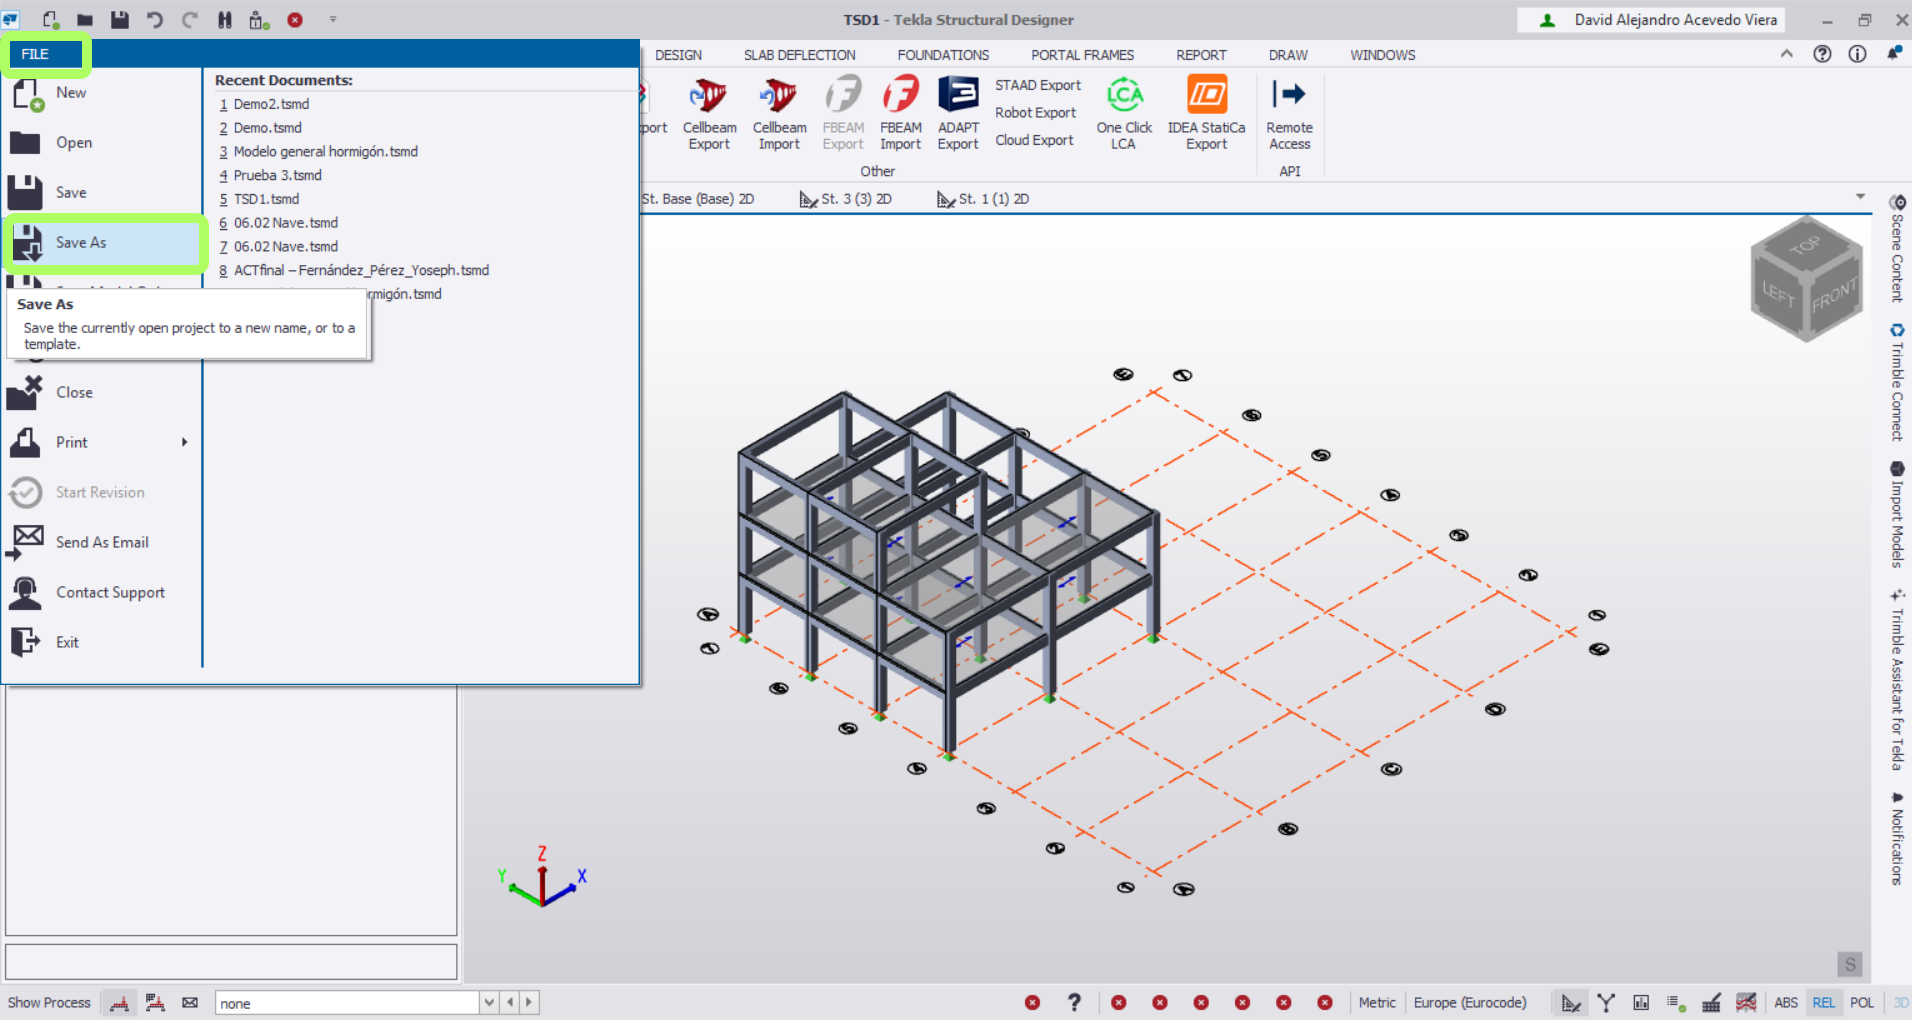Image resolution: width=1912 pixels, height=1020 pixels.
Task: Click the open folder icon in quick access toolbar
Action: (x=85, y=20)
